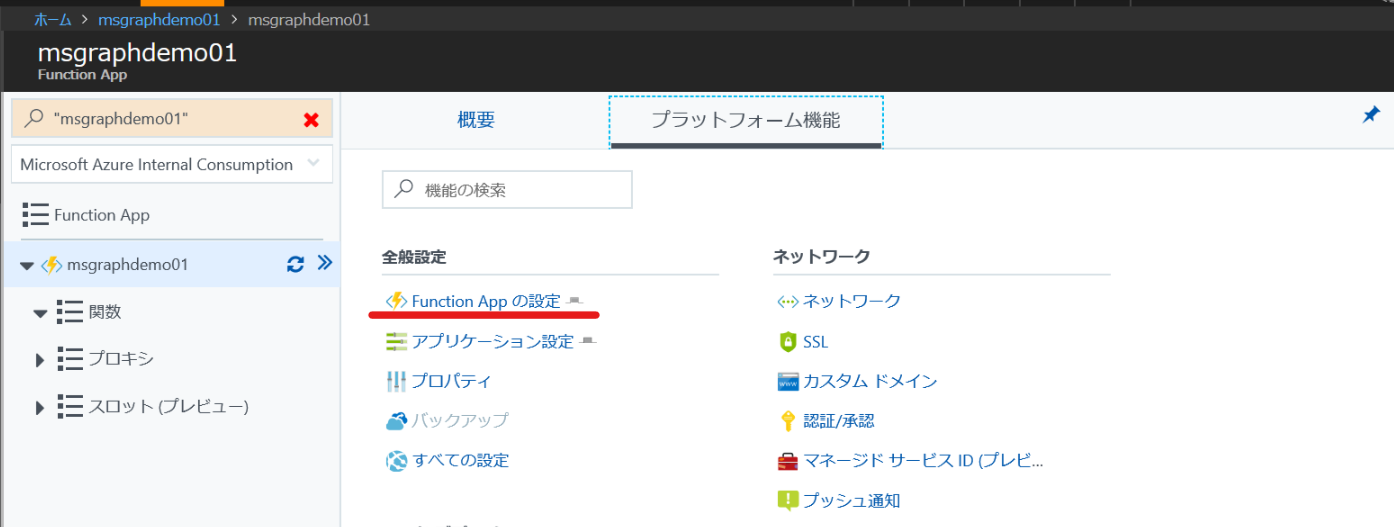This screenshot has height=527, width=1394.
Task: Expand the プロキシ tree node
Action: pyautogui.click(x=40, y=360)
